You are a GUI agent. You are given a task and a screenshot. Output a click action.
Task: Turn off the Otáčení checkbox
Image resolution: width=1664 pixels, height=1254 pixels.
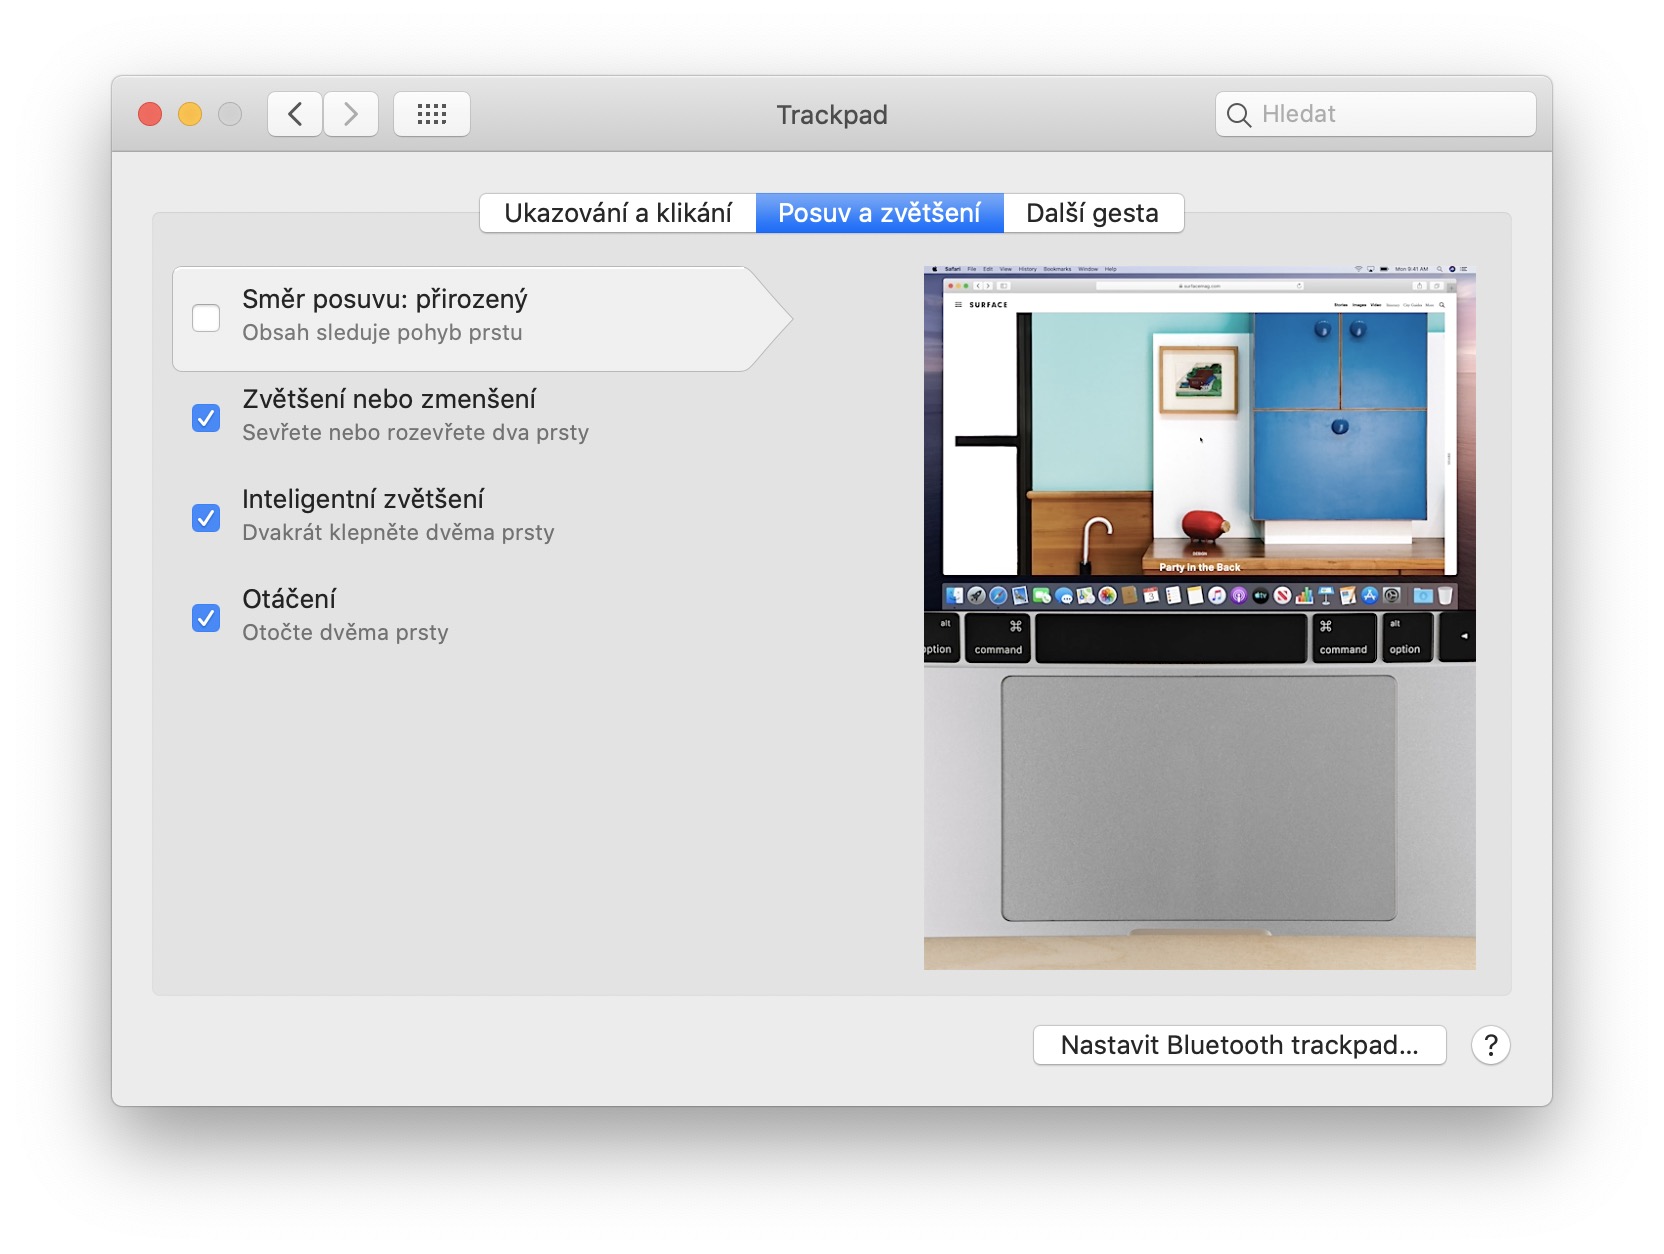pos(206,618)
